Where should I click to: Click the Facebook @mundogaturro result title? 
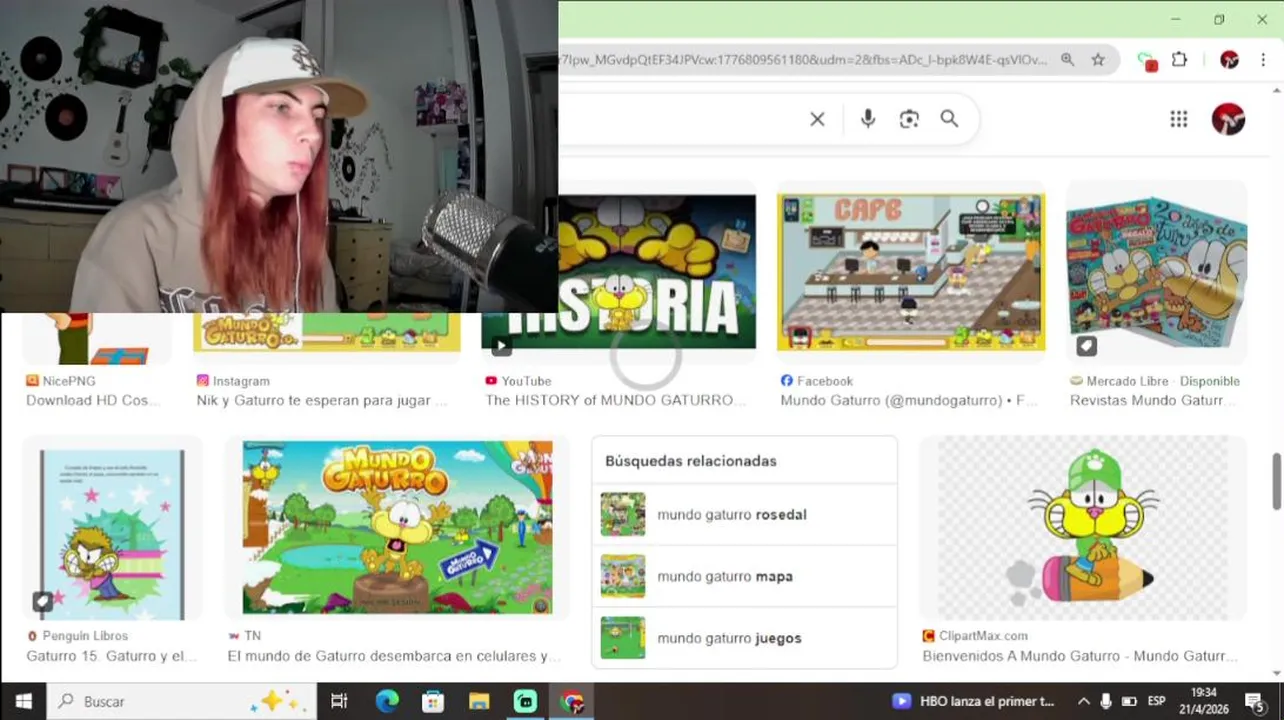point(909,400)
